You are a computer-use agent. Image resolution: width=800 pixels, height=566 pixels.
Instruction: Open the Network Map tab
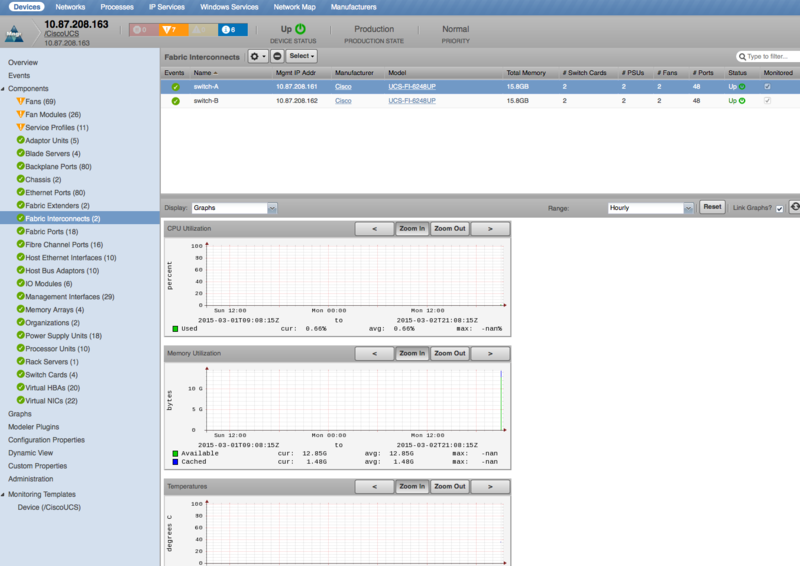click(x=294, y=7)
